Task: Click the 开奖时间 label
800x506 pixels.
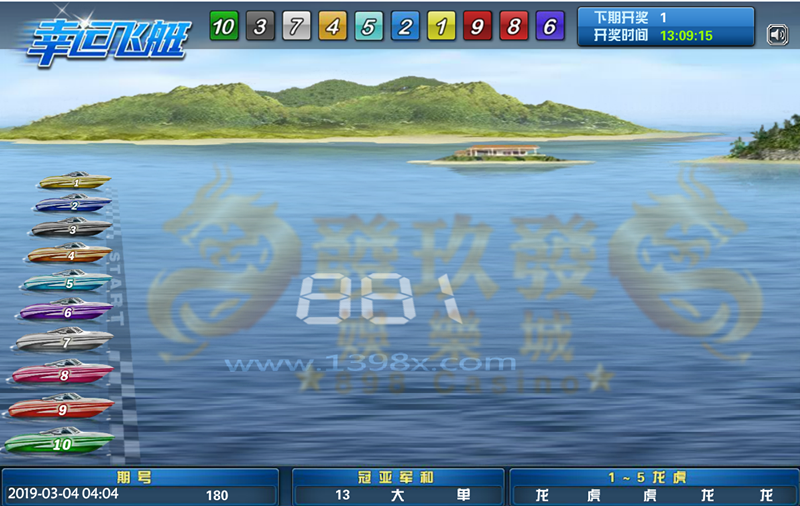Action: 621,35
